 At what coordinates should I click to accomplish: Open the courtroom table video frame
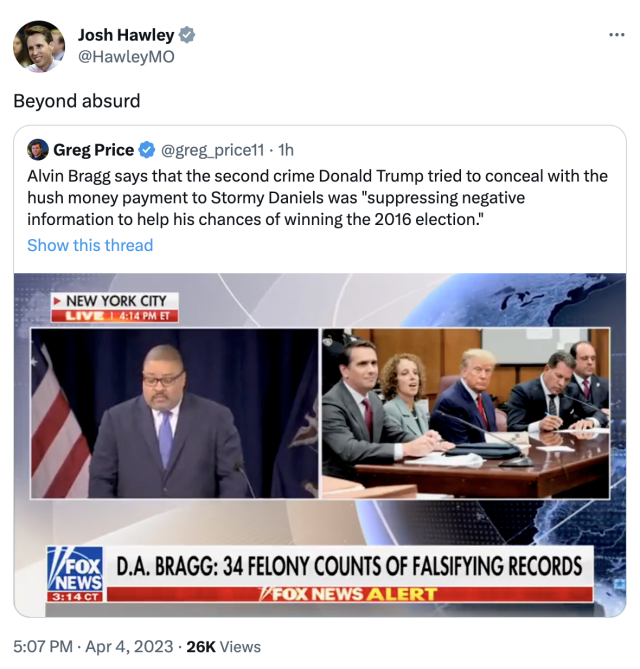(466, 413)
